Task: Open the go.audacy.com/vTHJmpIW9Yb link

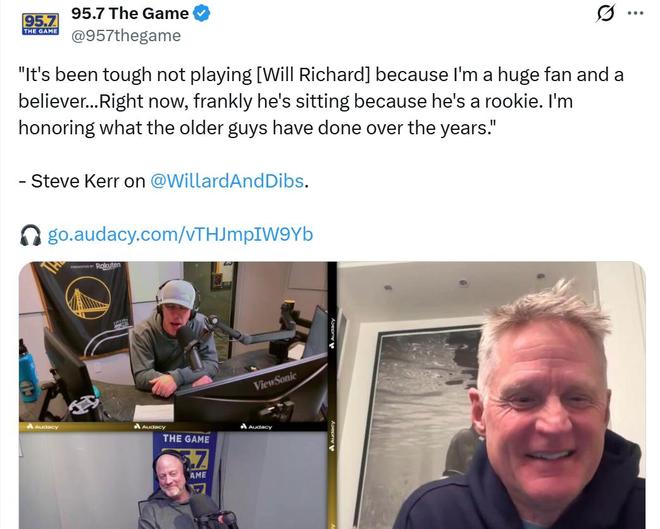Action: coord(180,234)
